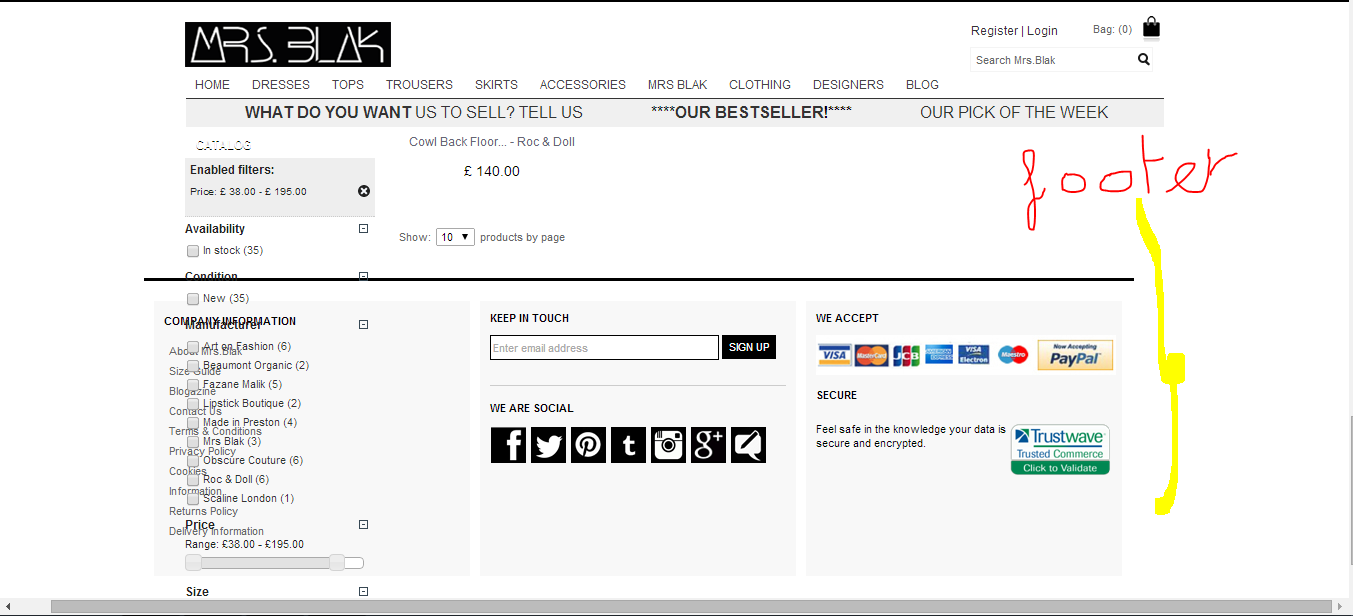This screenshot has height=616, width=1353.
Task: Tick the Art on Fashion checkbox
Action: coord(193,347)
